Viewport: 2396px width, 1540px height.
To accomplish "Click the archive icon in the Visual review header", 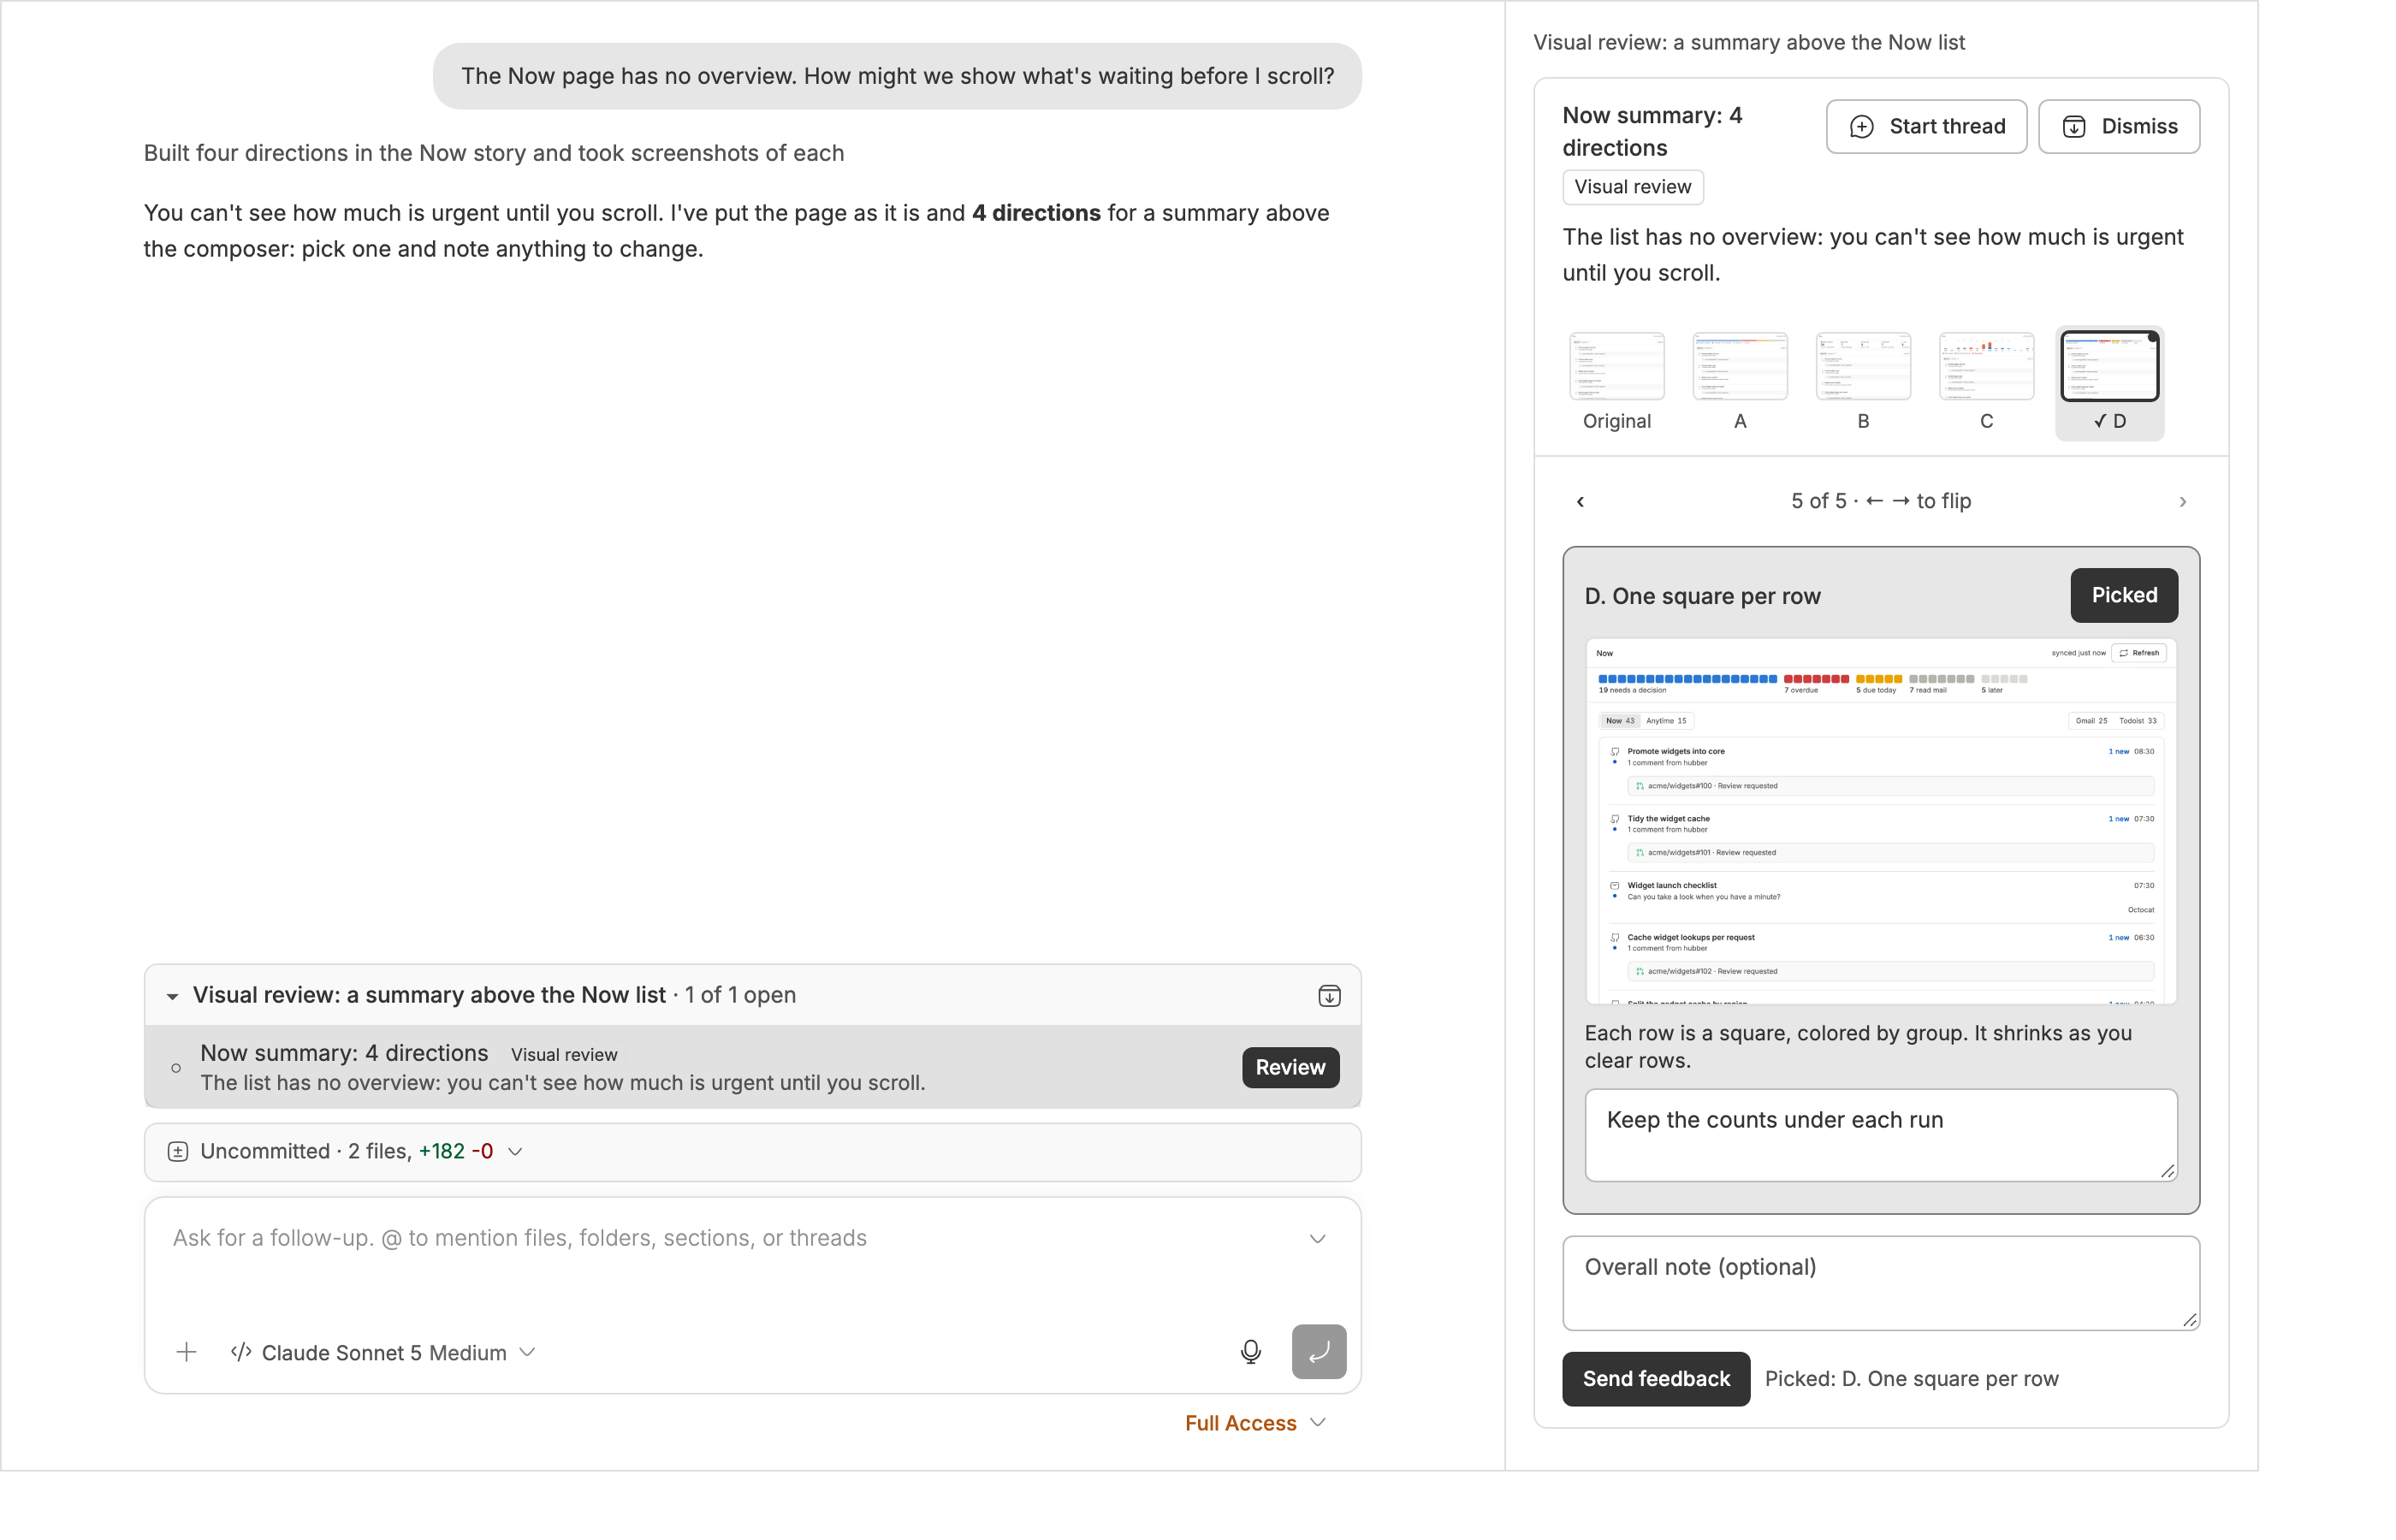I will (x=1329, y=996).
